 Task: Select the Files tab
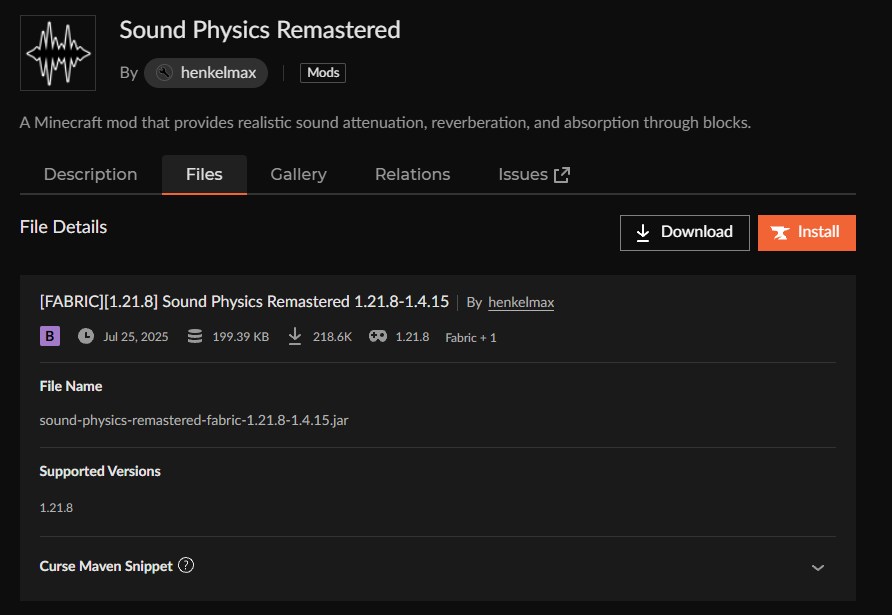click(x=204, y=174)
